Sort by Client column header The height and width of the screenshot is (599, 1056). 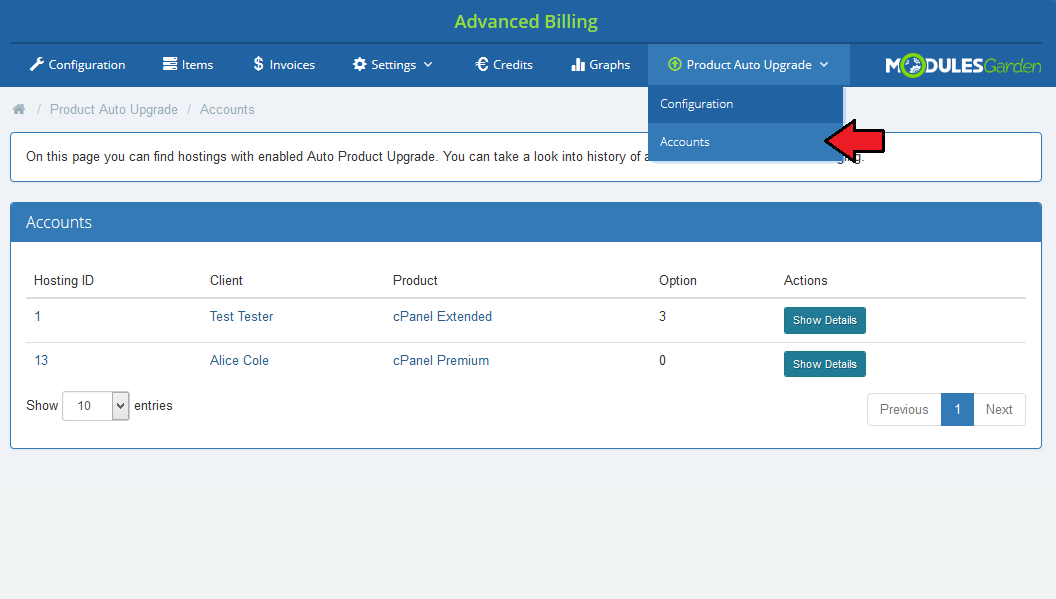226,280
